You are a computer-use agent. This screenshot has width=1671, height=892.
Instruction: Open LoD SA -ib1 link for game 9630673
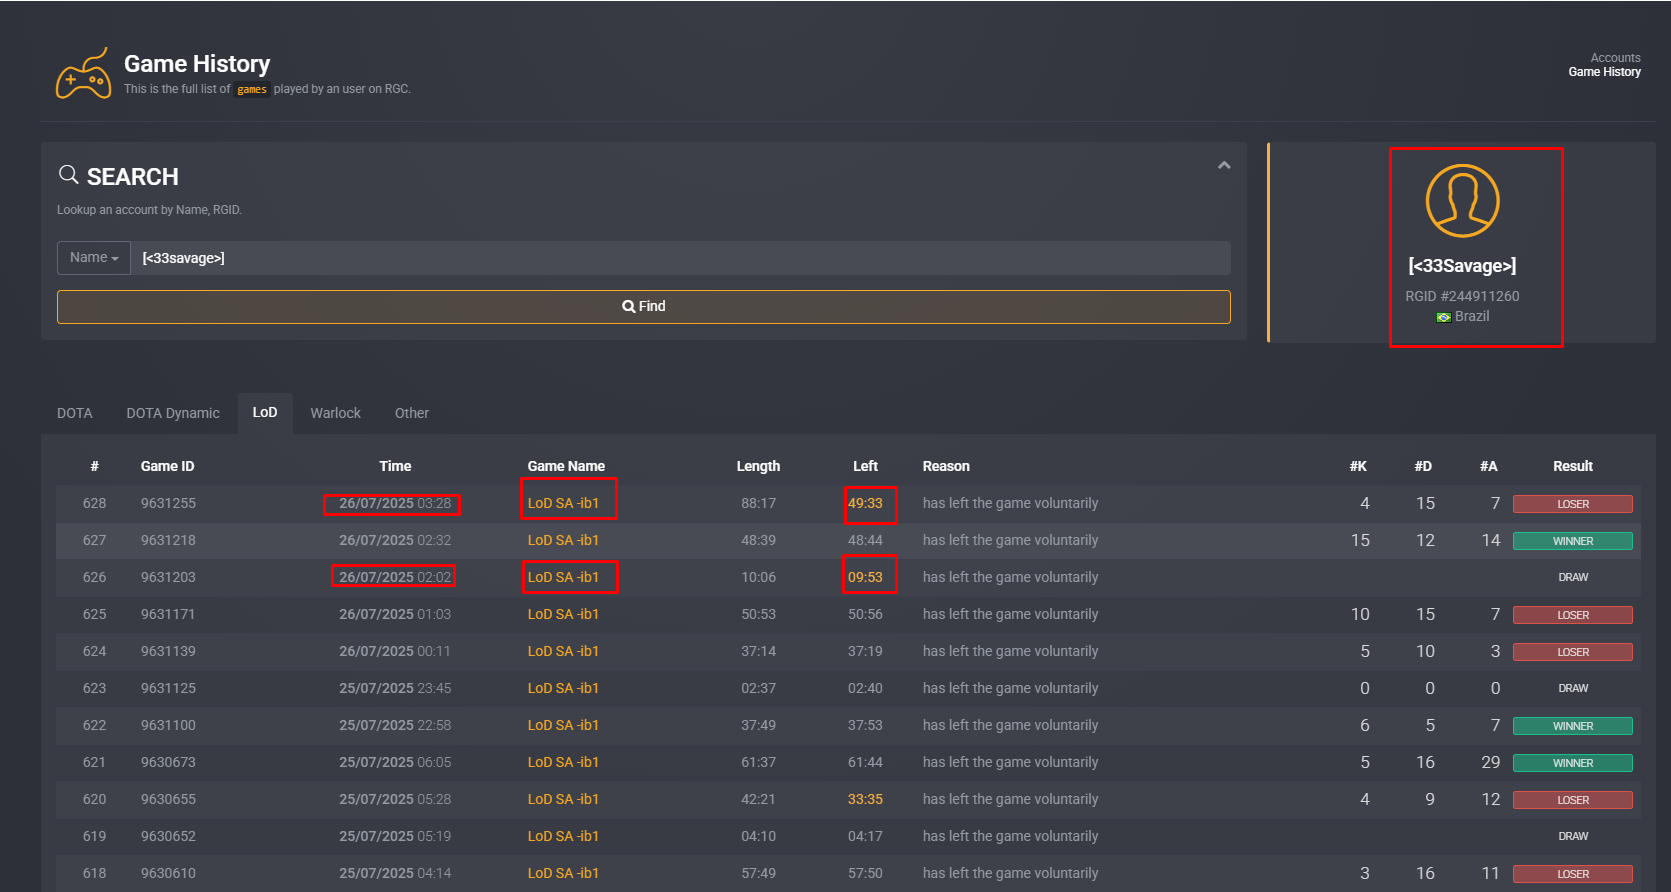coord(563,762)
